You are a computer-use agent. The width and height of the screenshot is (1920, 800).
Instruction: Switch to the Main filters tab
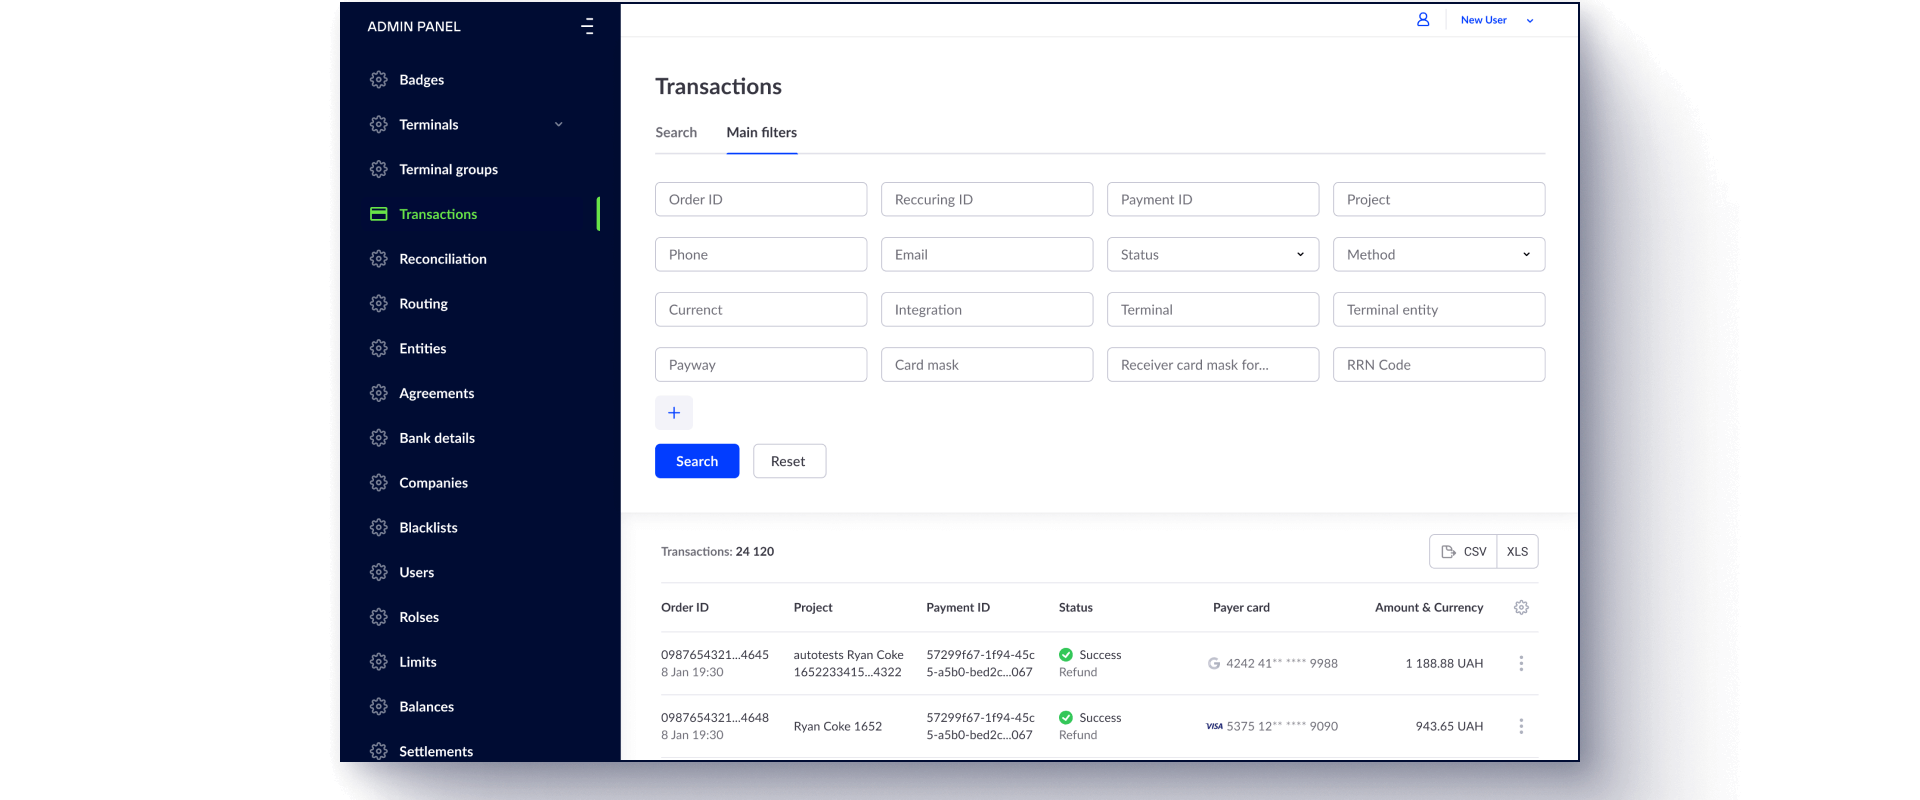click(x=762, y=133)
